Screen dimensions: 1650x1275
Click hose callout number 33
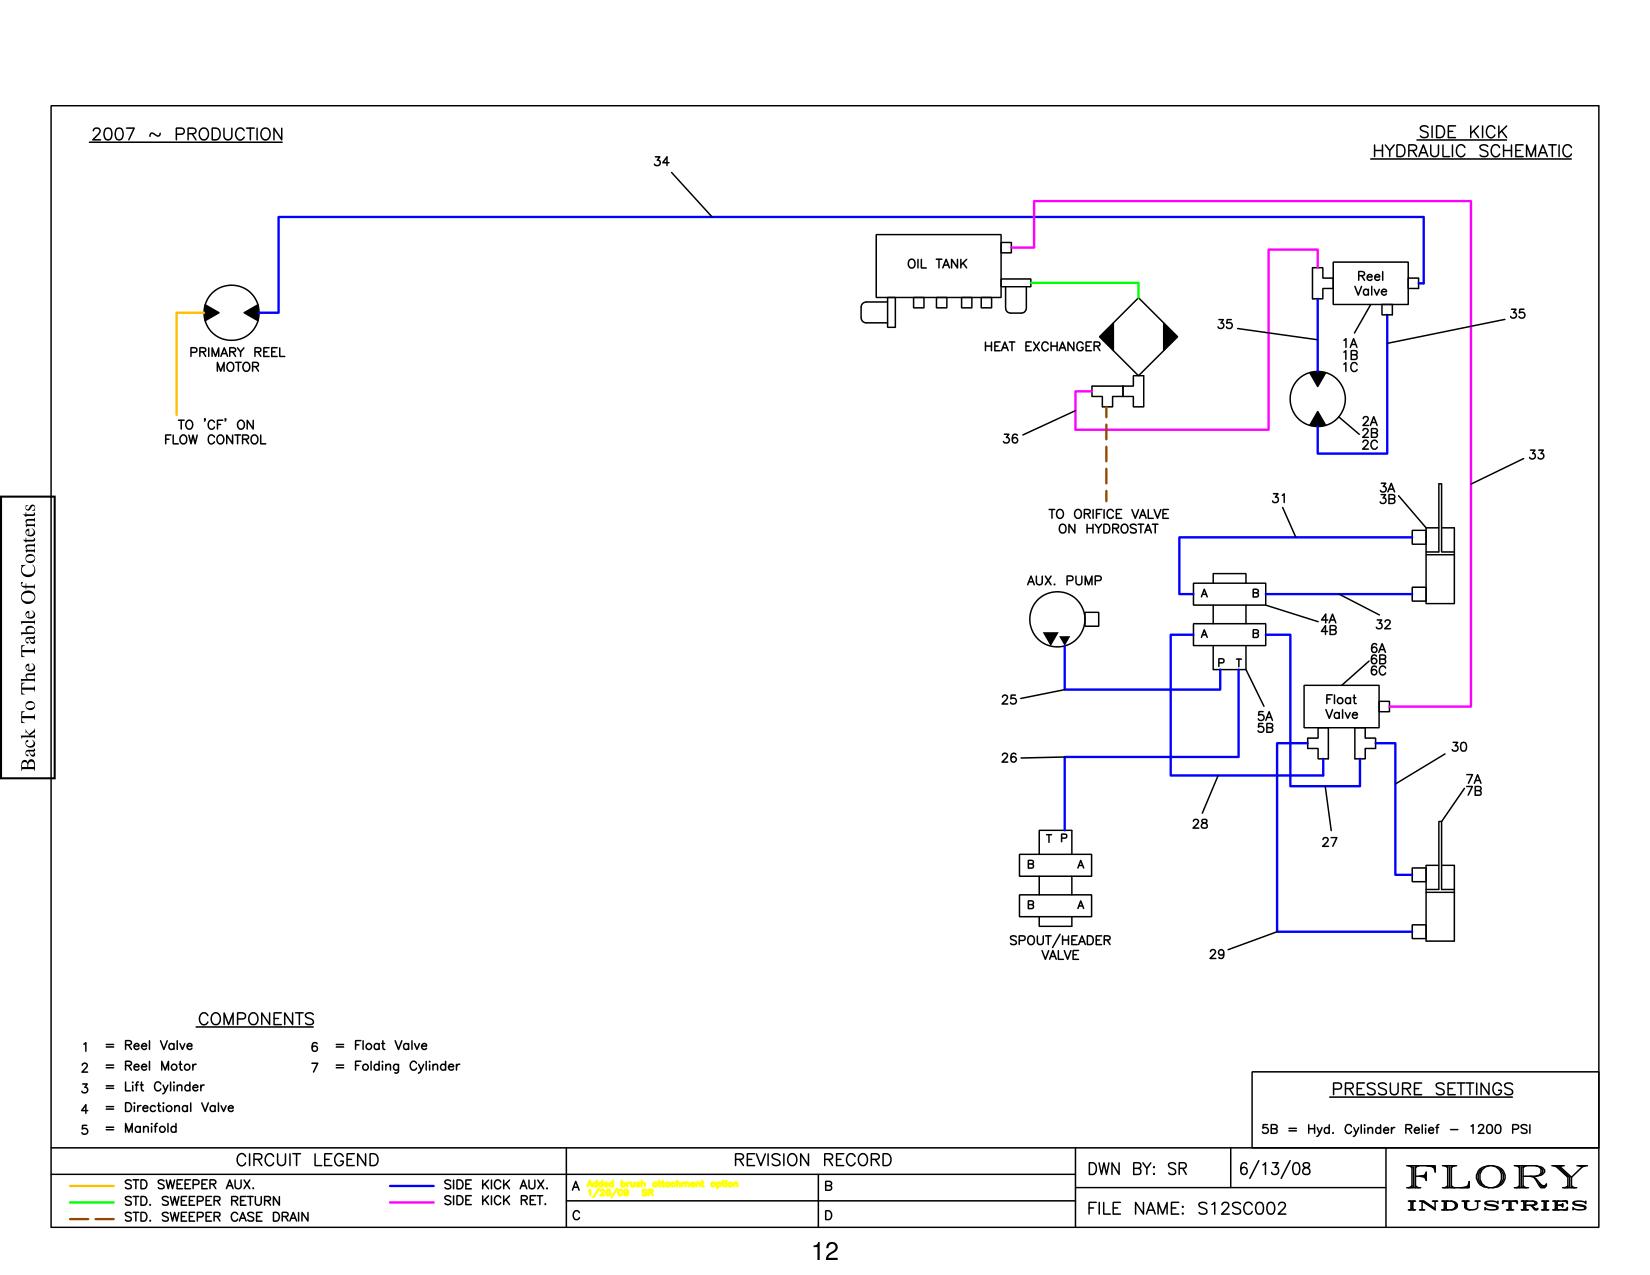point(1536,454)
